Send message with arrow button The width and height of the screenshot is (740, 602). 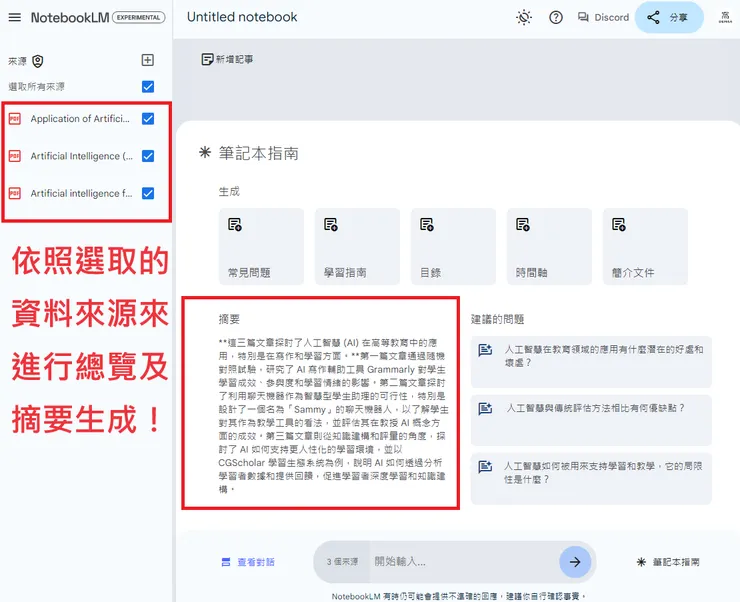575,562
